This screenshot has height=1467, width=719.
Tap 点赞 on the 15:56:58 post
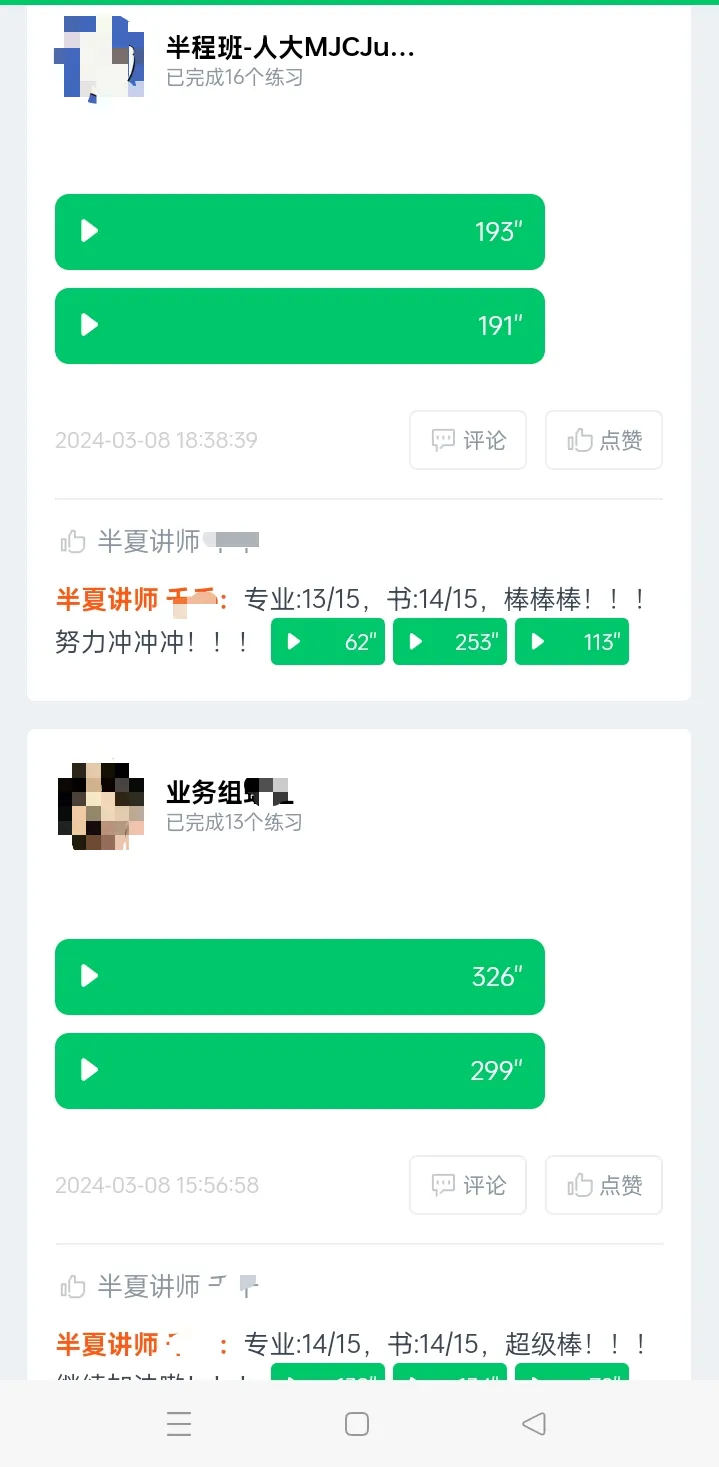(604, 1185)
